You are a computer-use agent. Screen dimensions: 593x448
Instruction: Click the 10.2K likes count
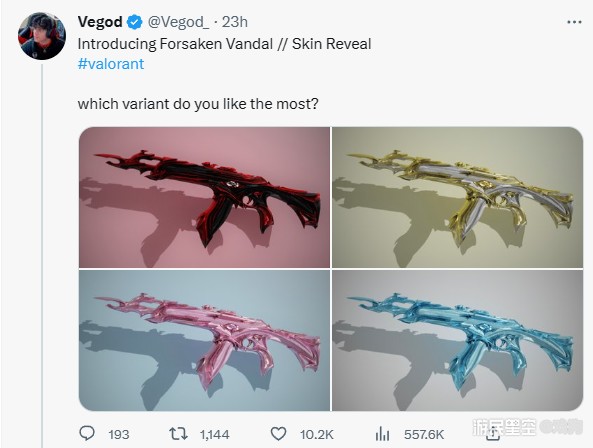pyautogui.click(x=317, y=434)
